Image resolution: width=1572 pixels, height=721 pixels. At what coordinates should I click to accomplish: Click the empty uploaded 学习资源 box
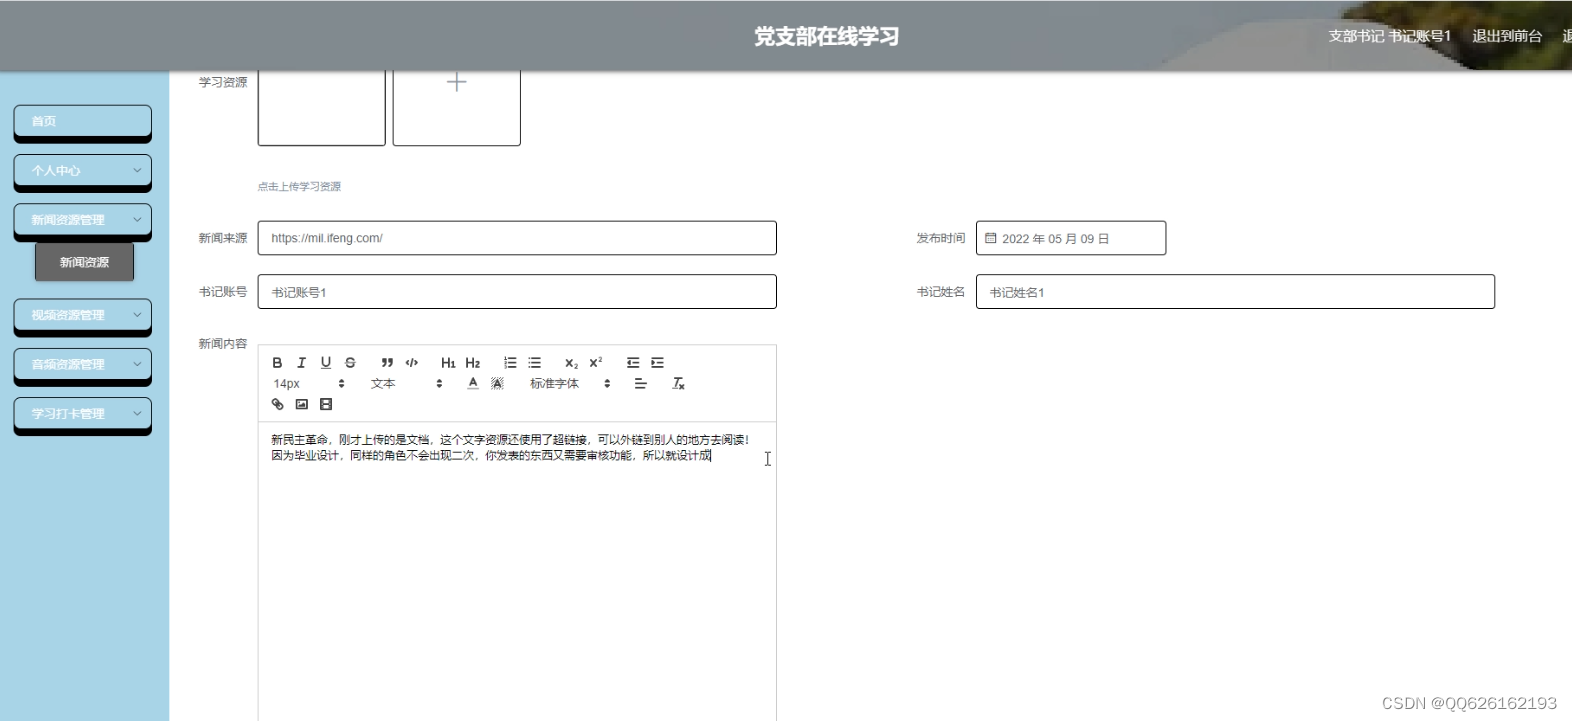[322, 108]
